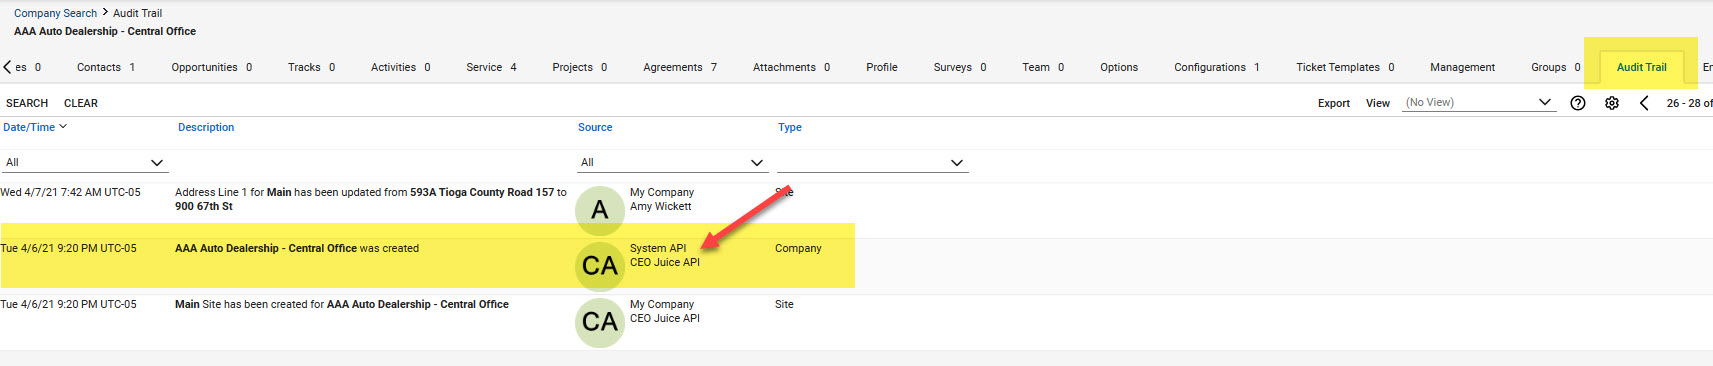Go to Company Search breadcrumb link

pos(55,13)
